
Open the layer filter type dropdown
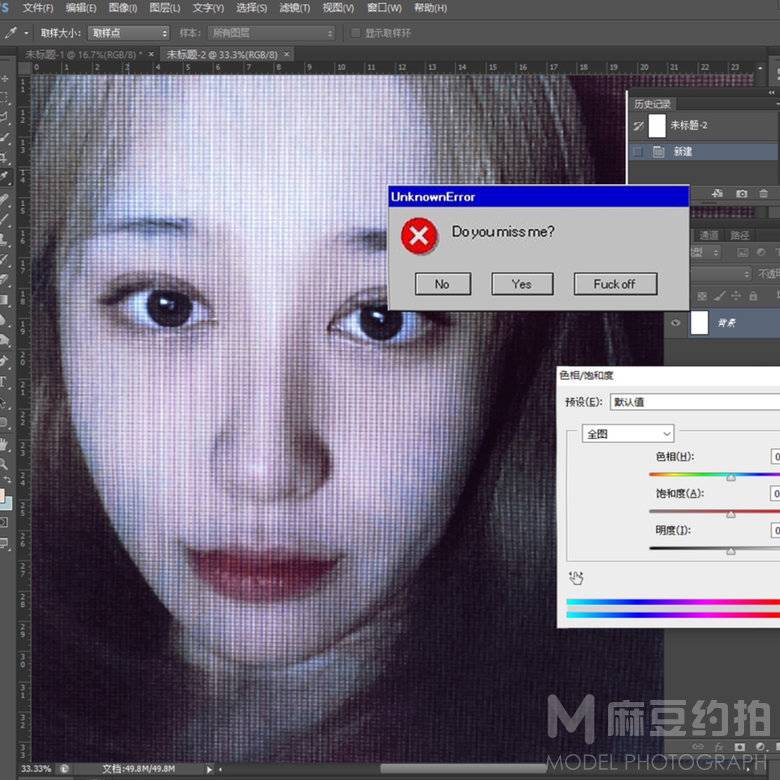(705, 253)
